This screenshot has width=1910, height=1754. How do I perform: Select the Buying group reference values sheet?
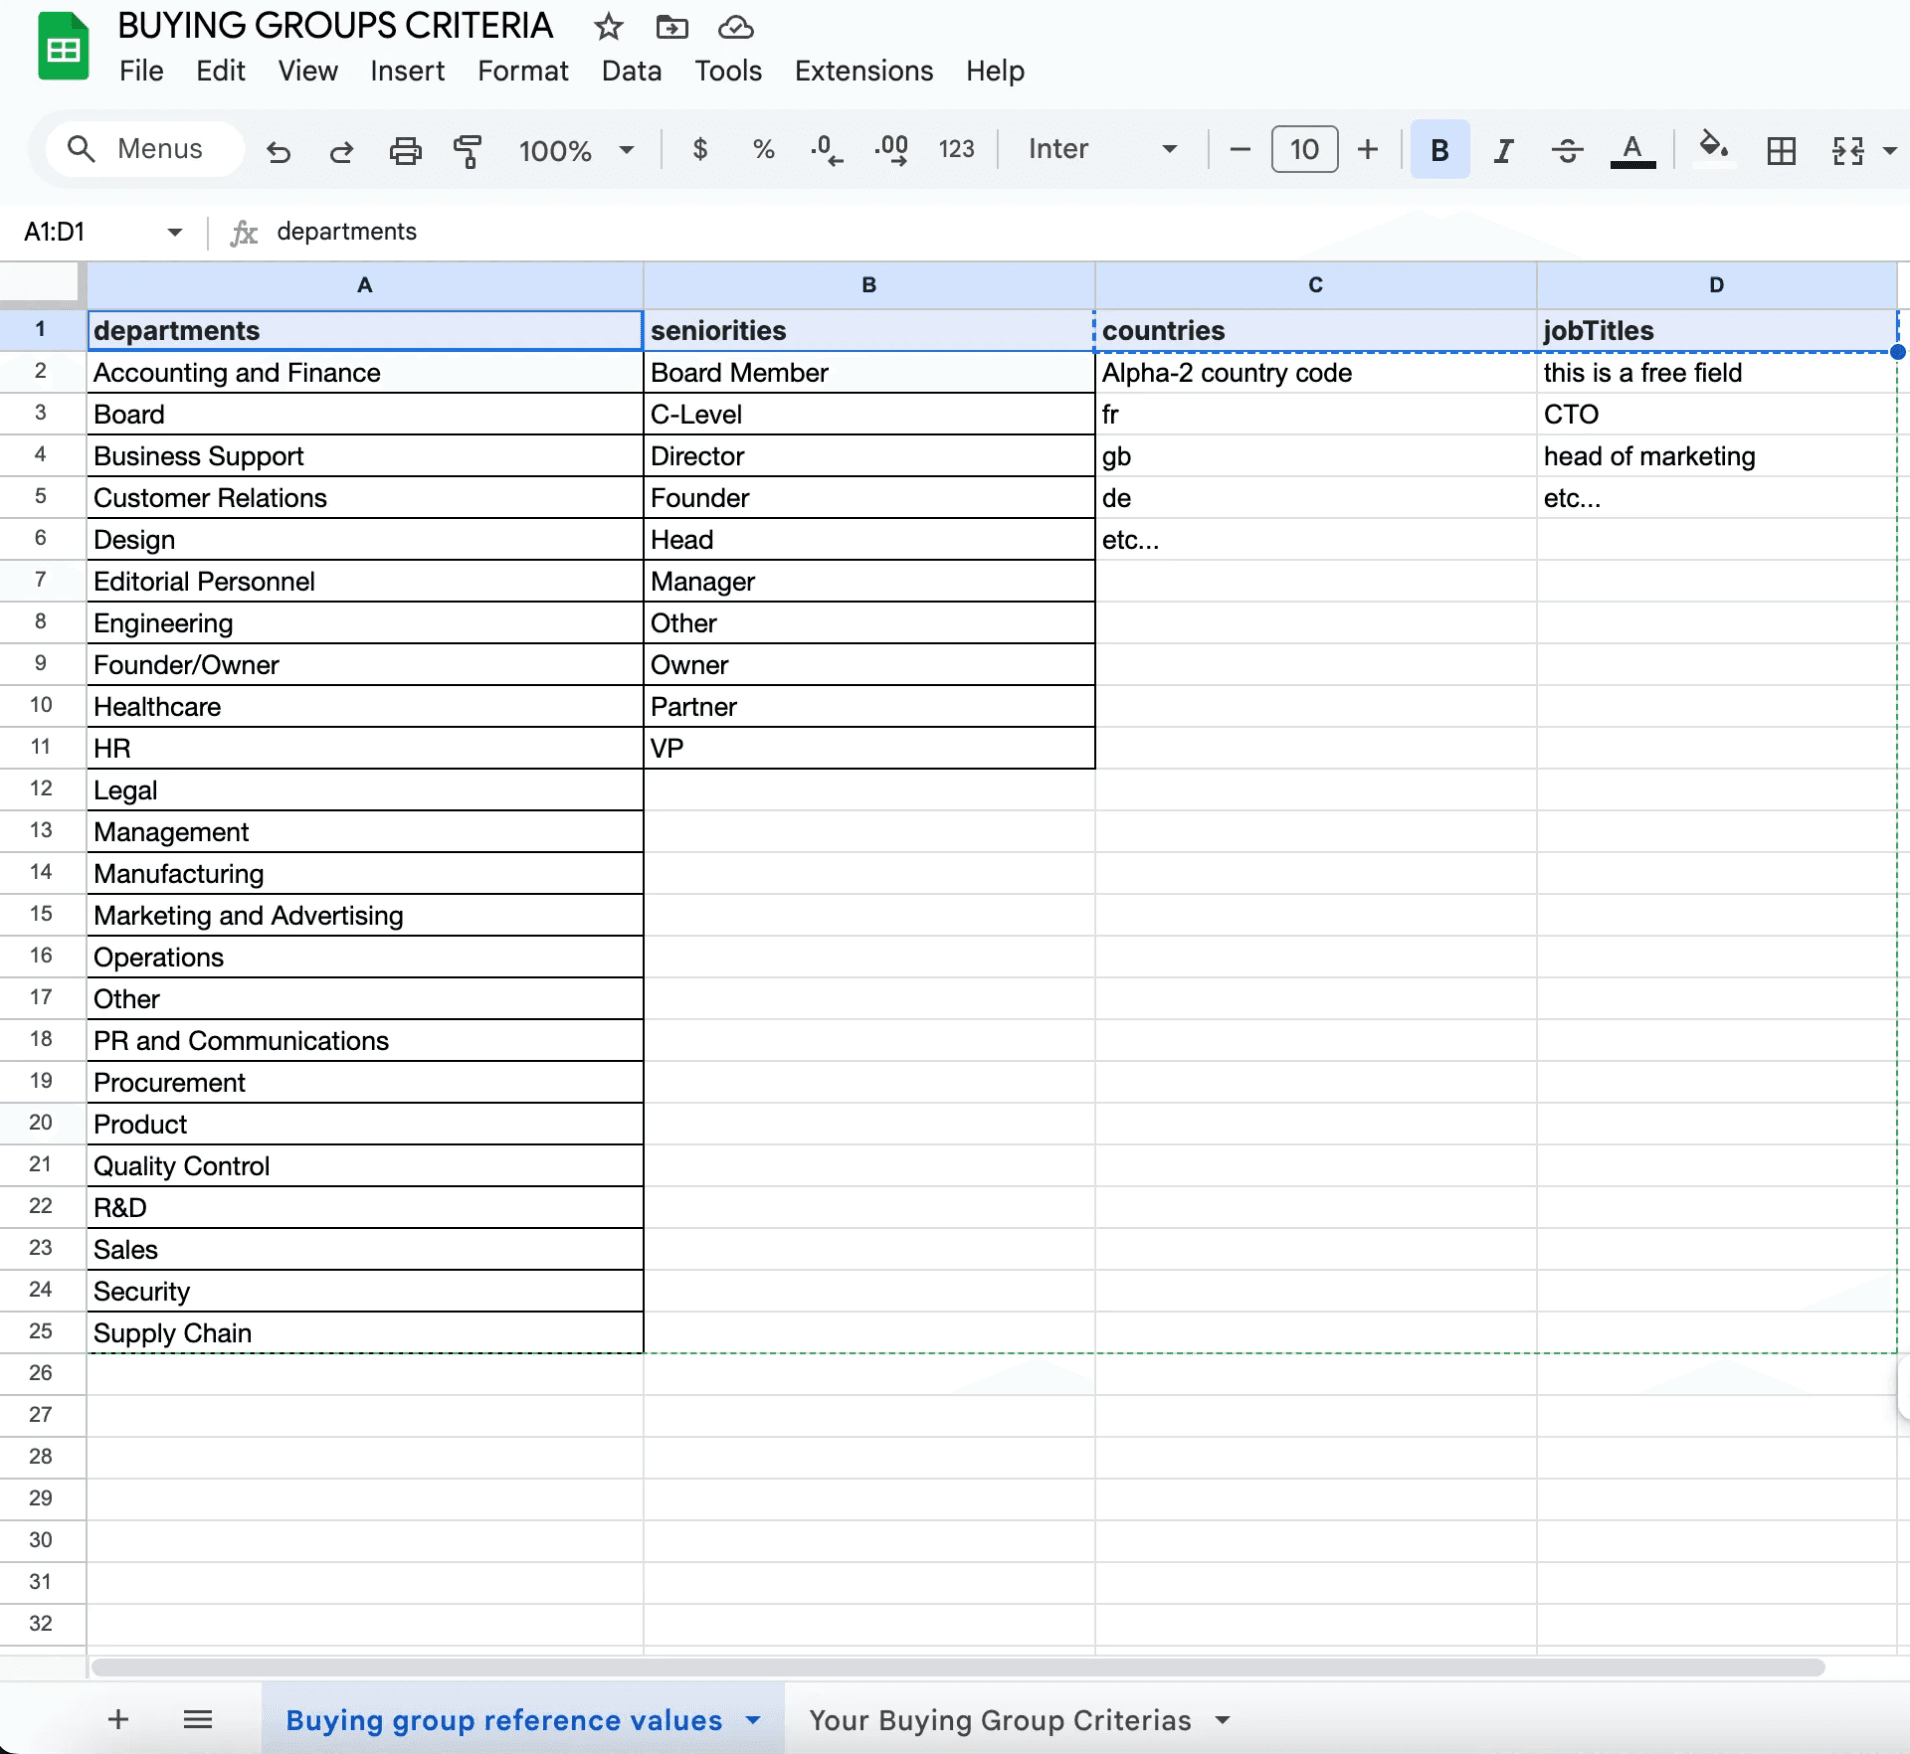(504, 1720)
